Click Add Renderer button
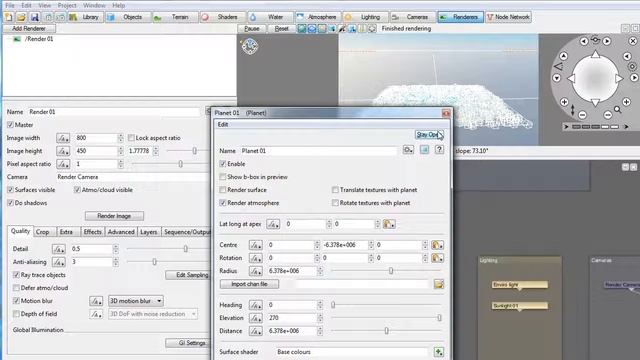The width and height of the screenshot is (640, 360). coord(29,29)
